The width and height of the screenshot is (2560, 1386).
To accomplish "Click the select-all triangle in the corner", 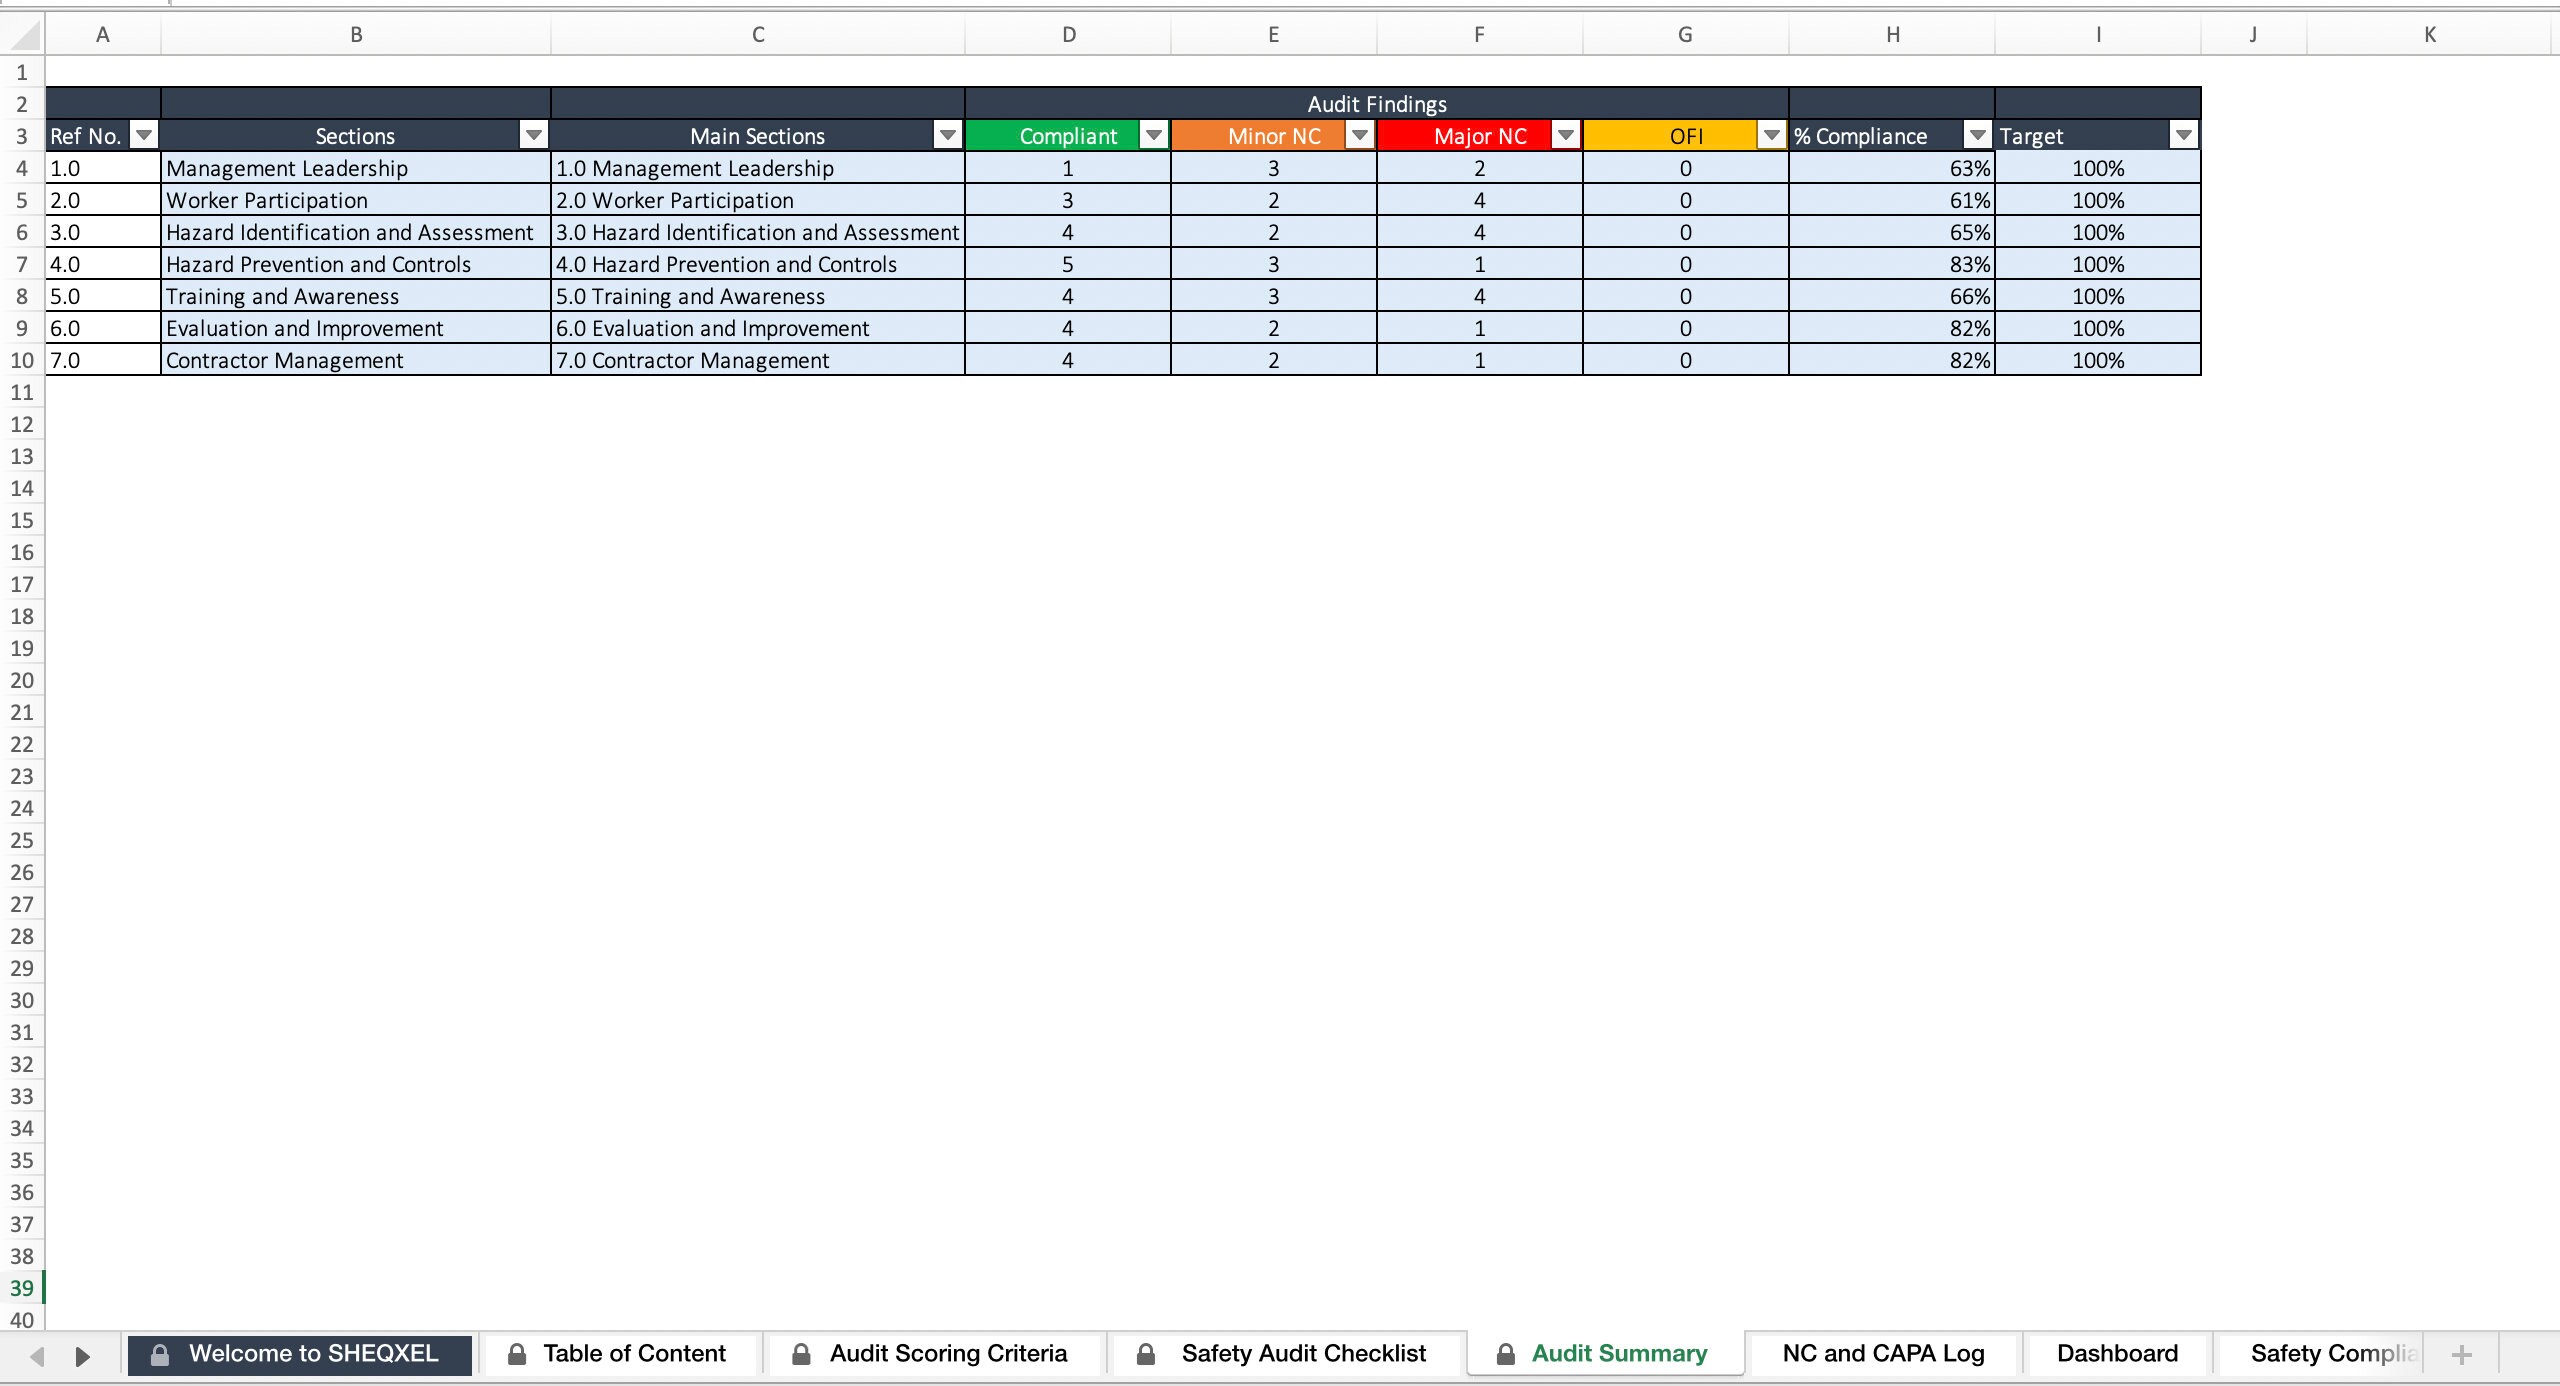I will tap(22, 33).
